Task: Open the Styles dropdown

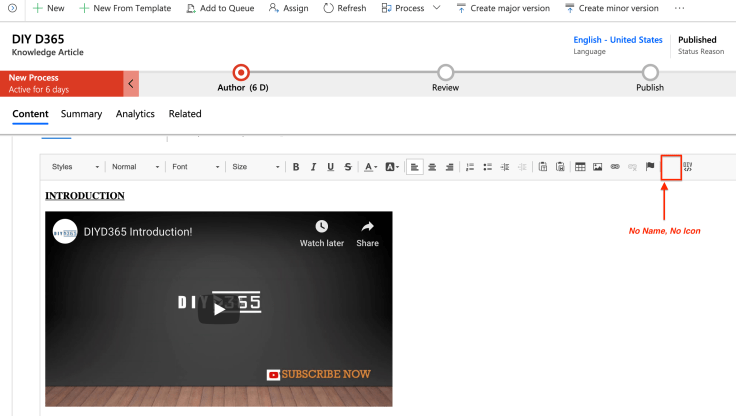Action: tap(75, 167)
